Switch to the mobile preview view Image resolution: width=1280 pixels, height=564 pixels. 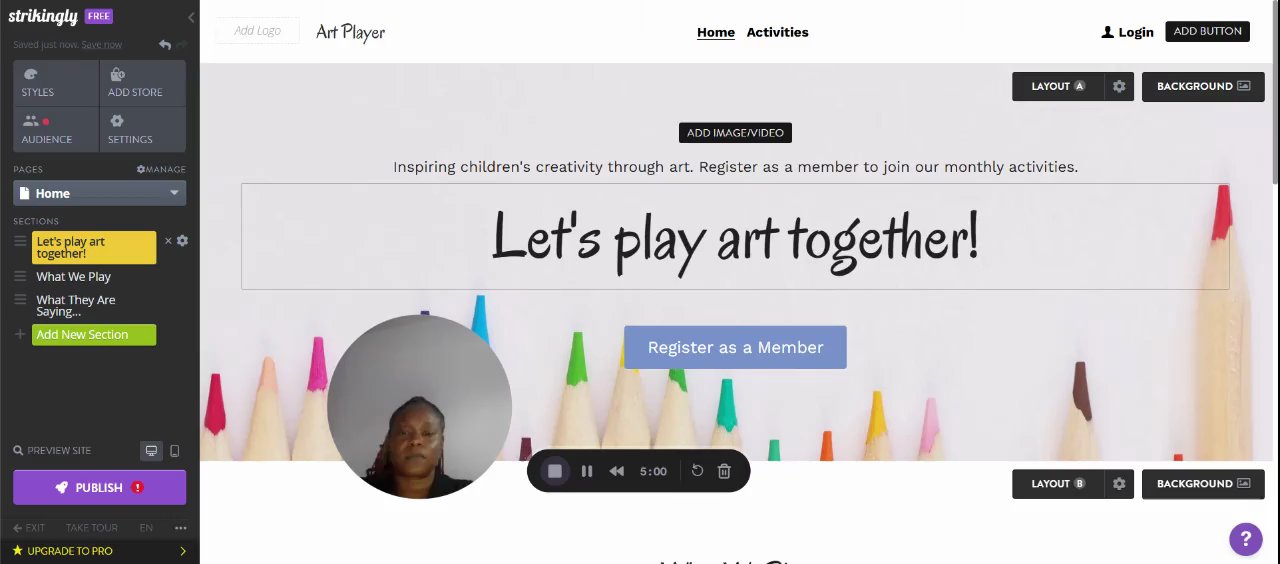175,451
